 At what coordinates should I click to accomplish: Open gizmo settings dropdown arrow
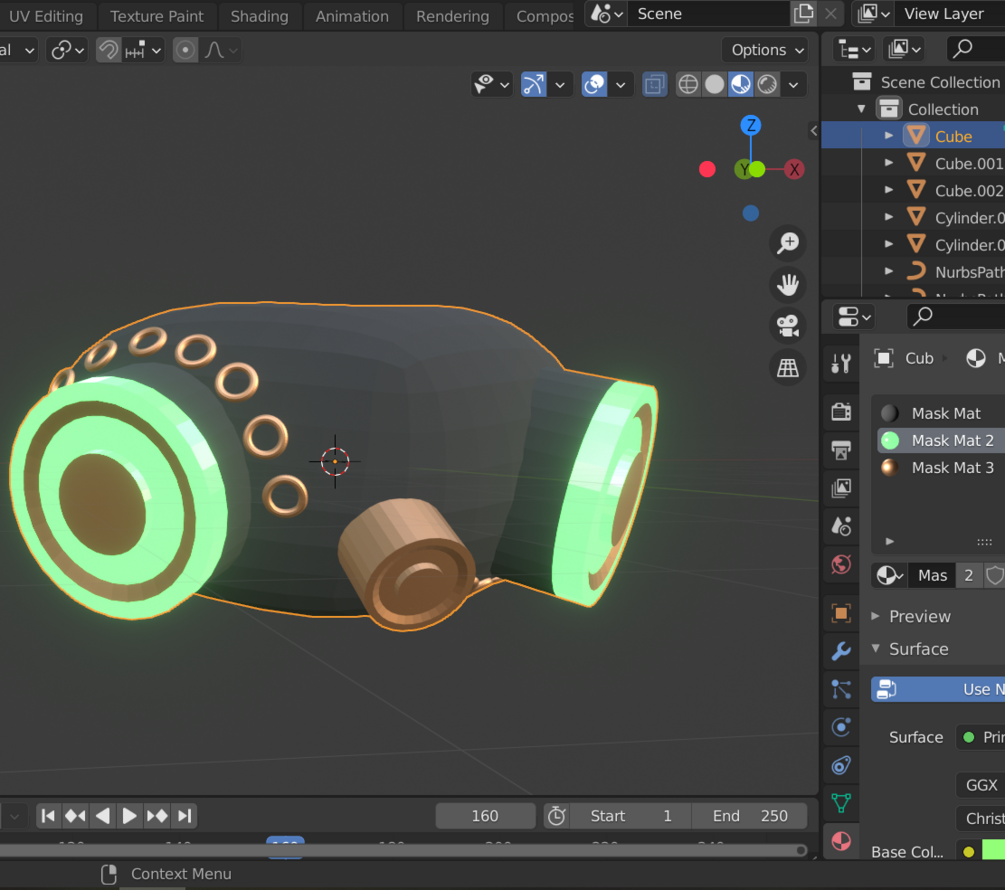point(560,85)
